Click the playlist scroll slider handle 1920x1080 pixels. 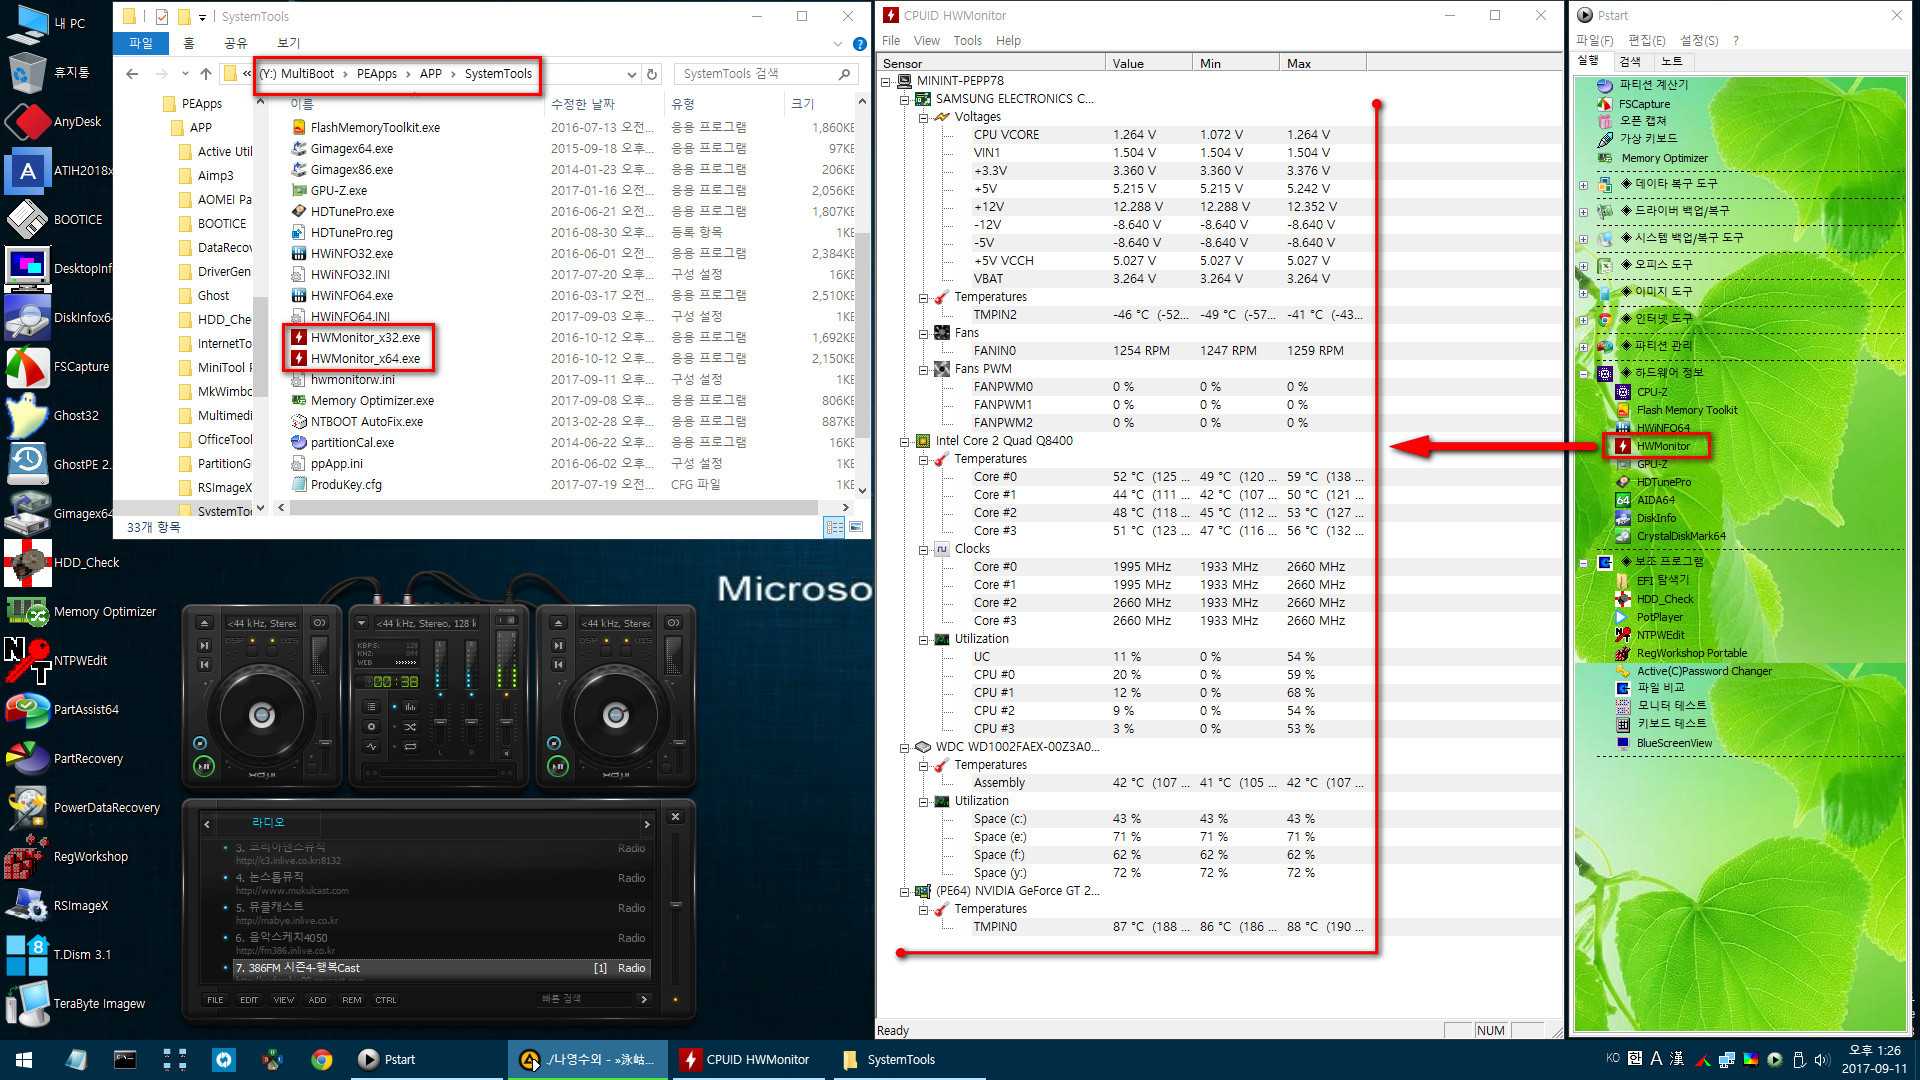(676, 905)
